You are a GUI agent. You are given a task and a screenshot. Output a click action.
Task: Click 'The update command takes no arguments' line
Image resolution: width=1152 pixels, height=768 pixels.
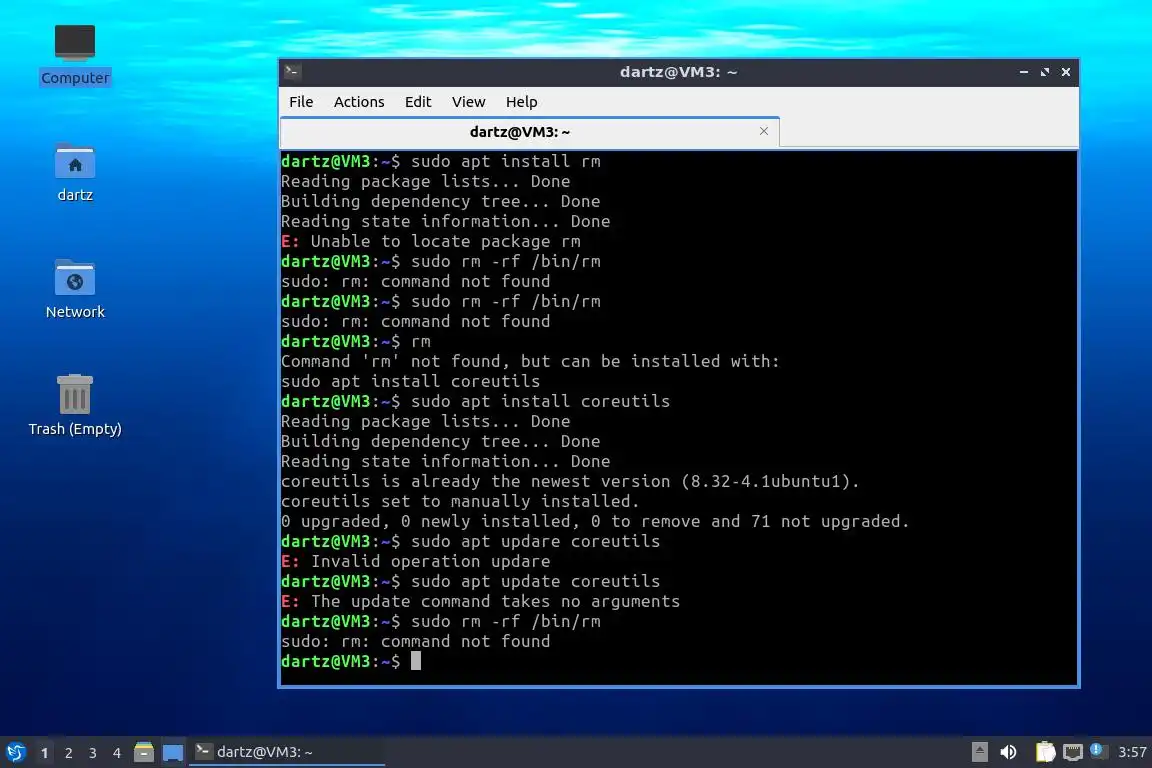point(480,601)
